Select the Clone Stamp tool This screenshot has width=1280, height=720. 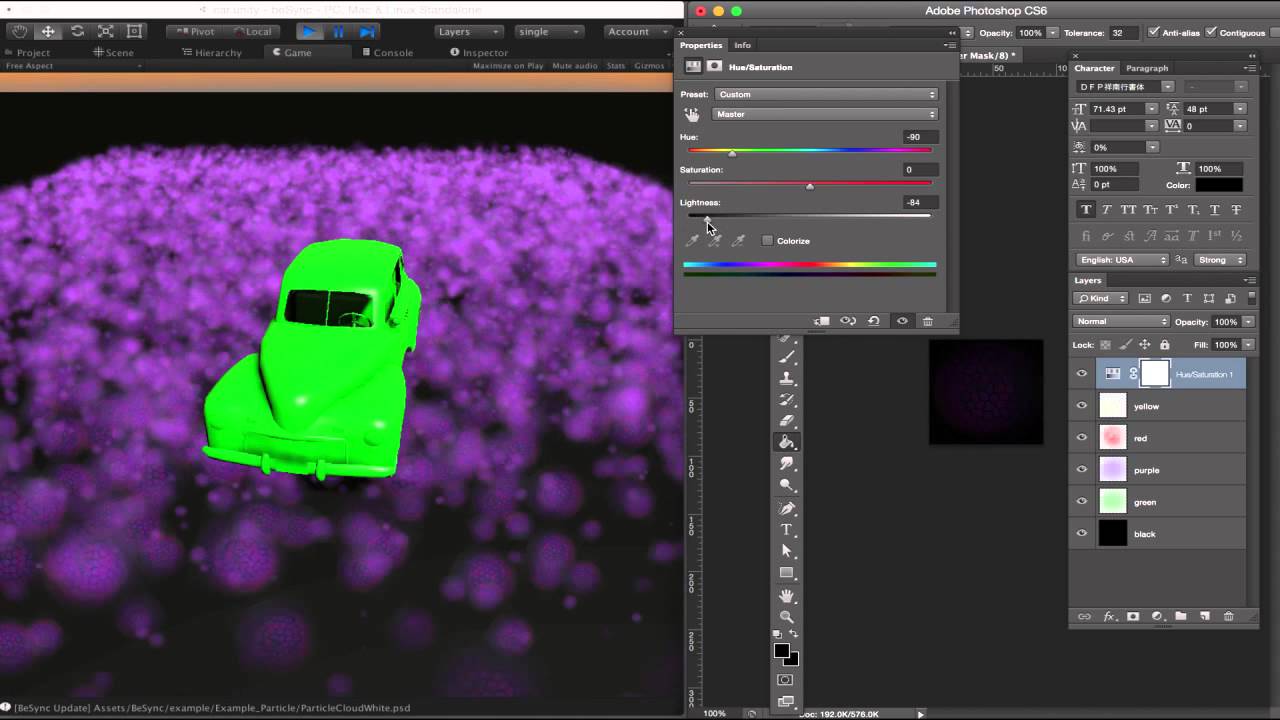(787, 378)
